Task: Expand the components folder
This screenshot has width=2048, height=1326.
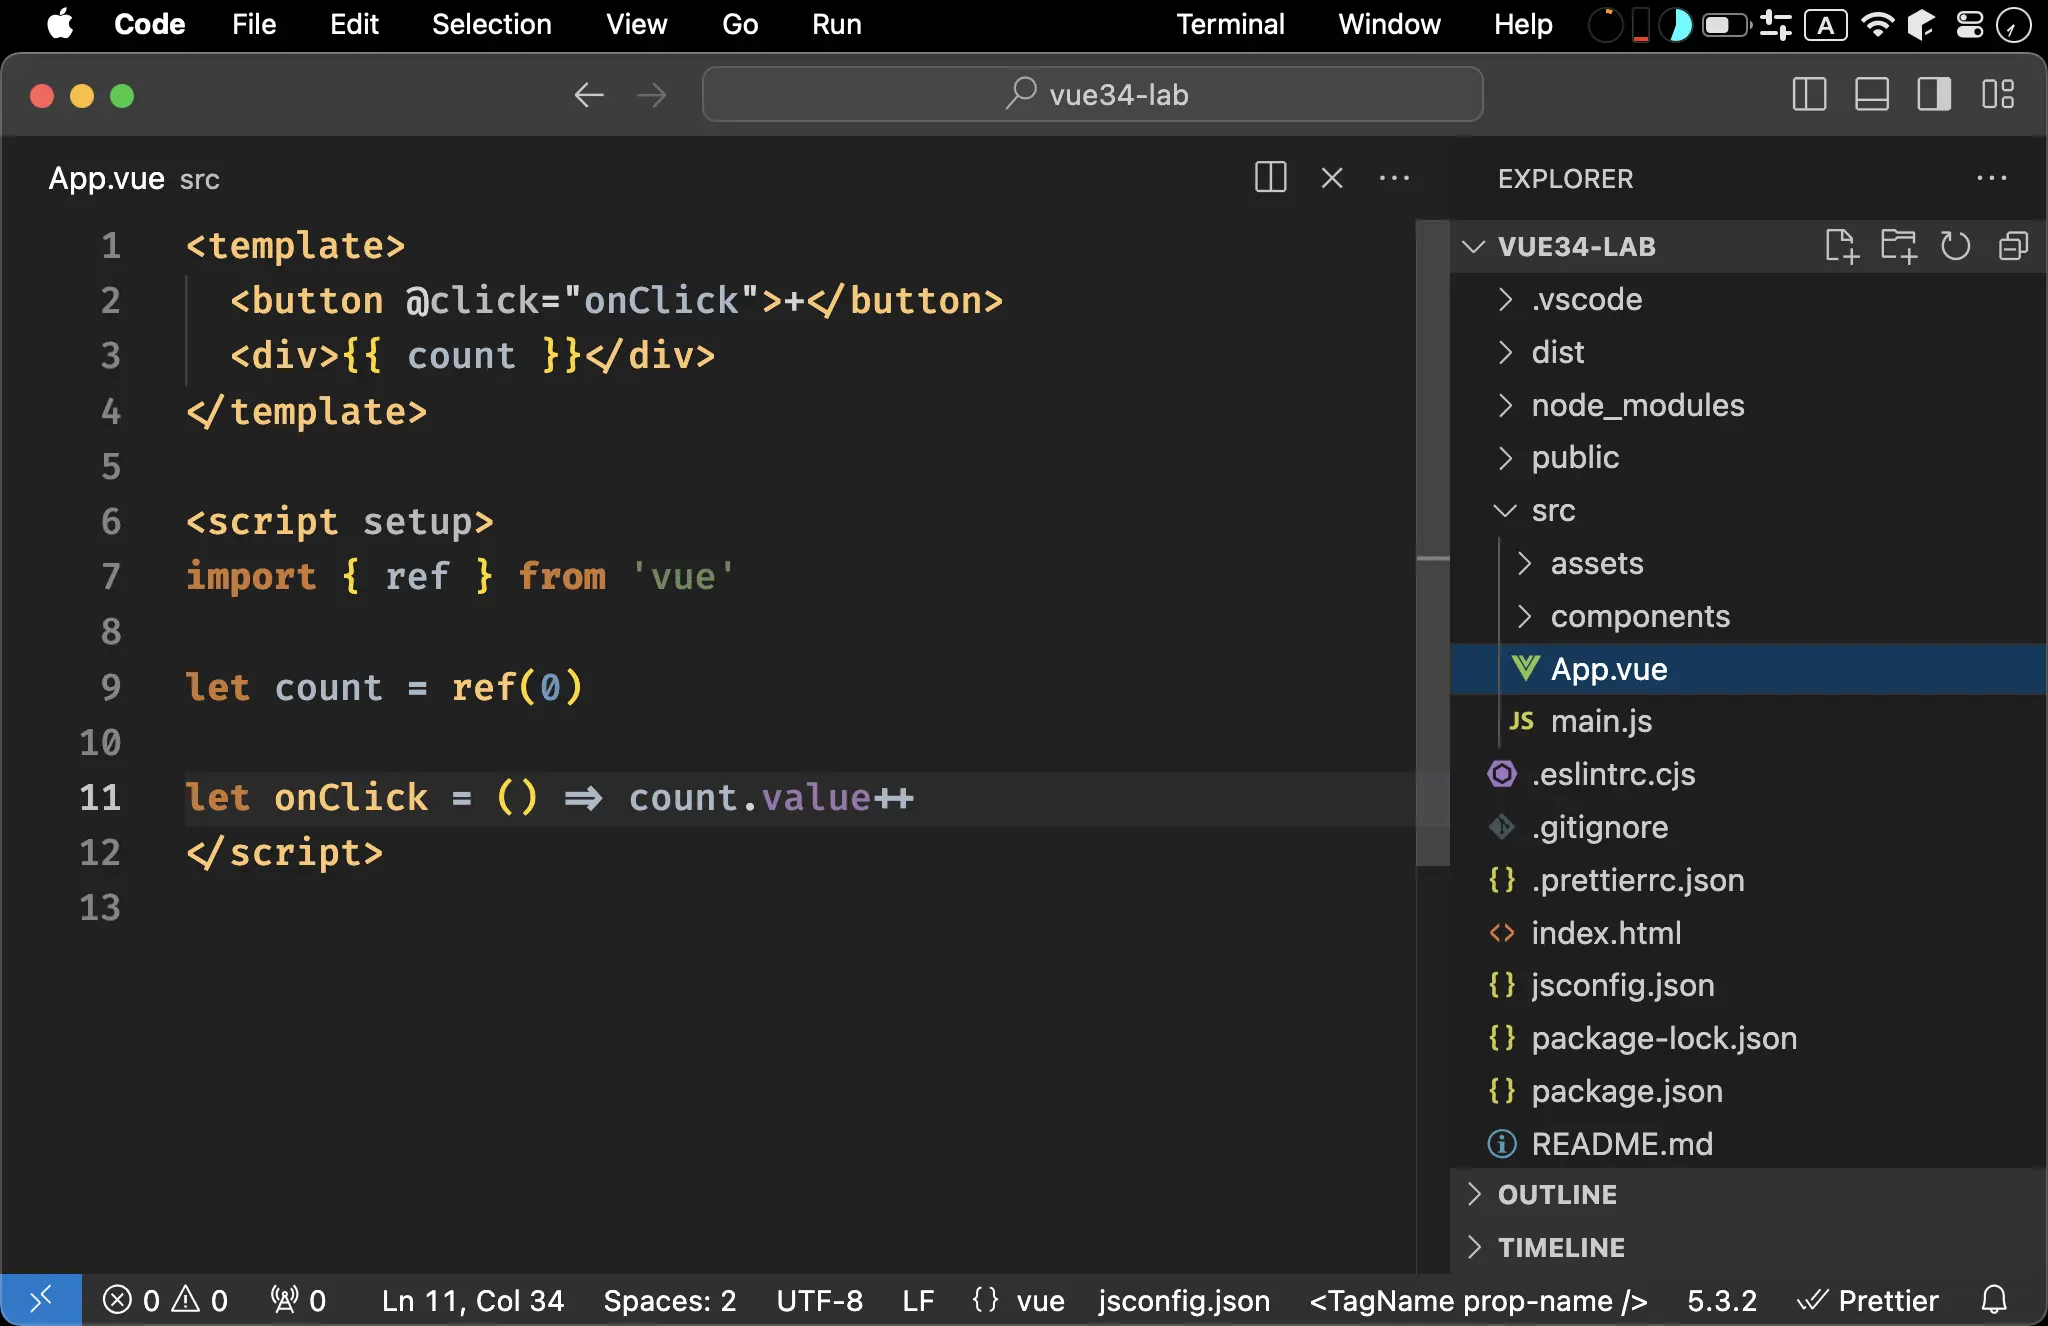Action: [x=1524, y=615]
